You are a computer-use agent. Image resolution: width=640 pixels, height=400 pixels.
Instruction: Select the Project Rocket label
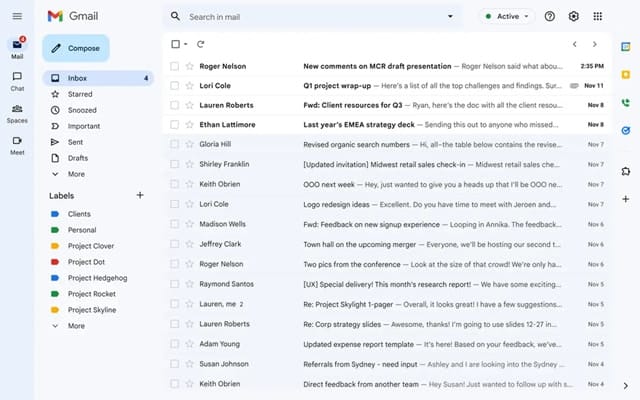point(91,294)
